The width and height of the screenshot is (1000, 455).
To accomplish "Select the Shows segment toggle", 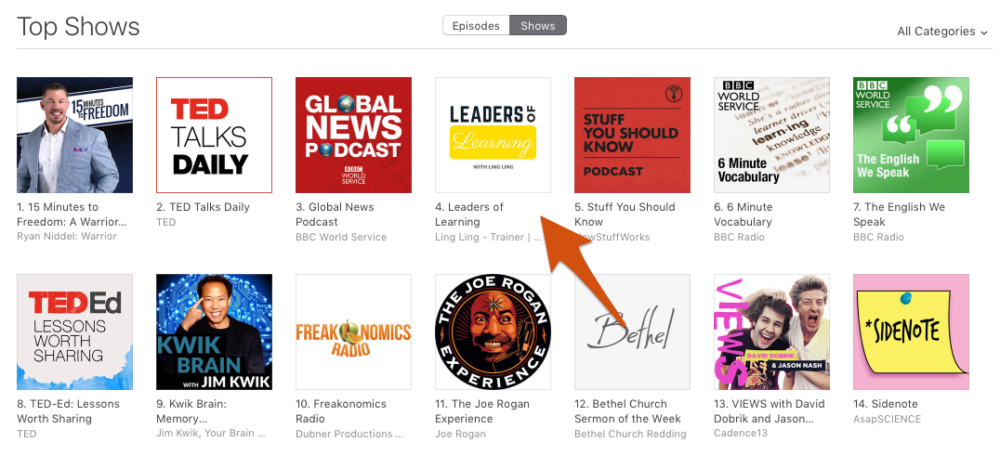I will coord(538,26).
